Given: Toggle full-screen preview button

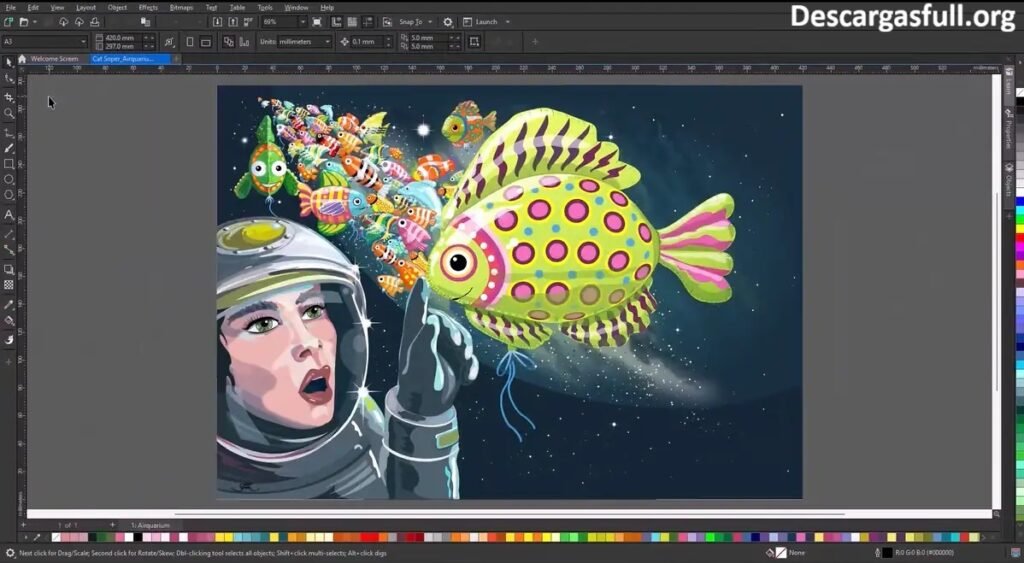Looking at the screenshot, I should point(317,22).
